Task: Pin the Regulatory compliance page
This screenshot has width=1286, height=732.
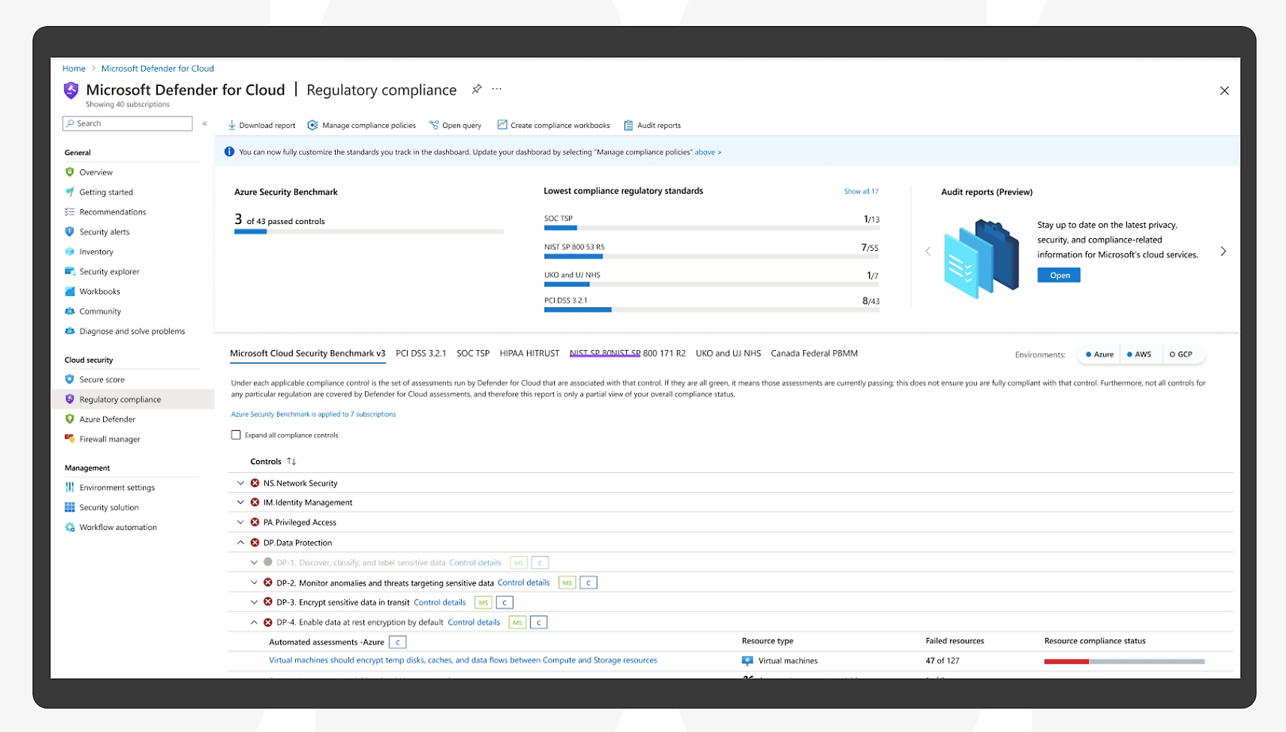Action: [x=477, y=89]
